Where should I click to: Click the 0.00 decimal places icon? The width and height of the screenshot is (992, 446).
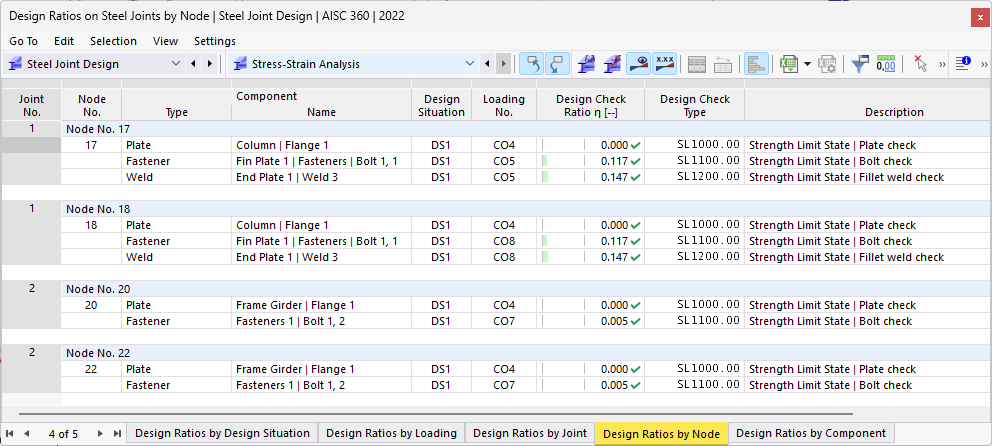[x=886, y=64]
